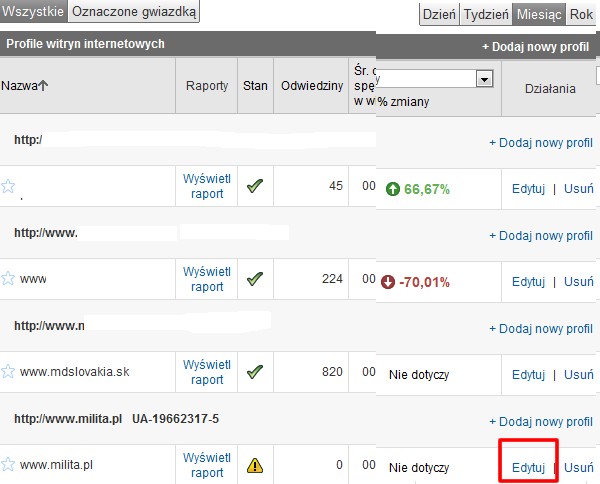The image size is (600, 484).
Task: Star the www.mdslovakia.sk profile
Action: 8,372
